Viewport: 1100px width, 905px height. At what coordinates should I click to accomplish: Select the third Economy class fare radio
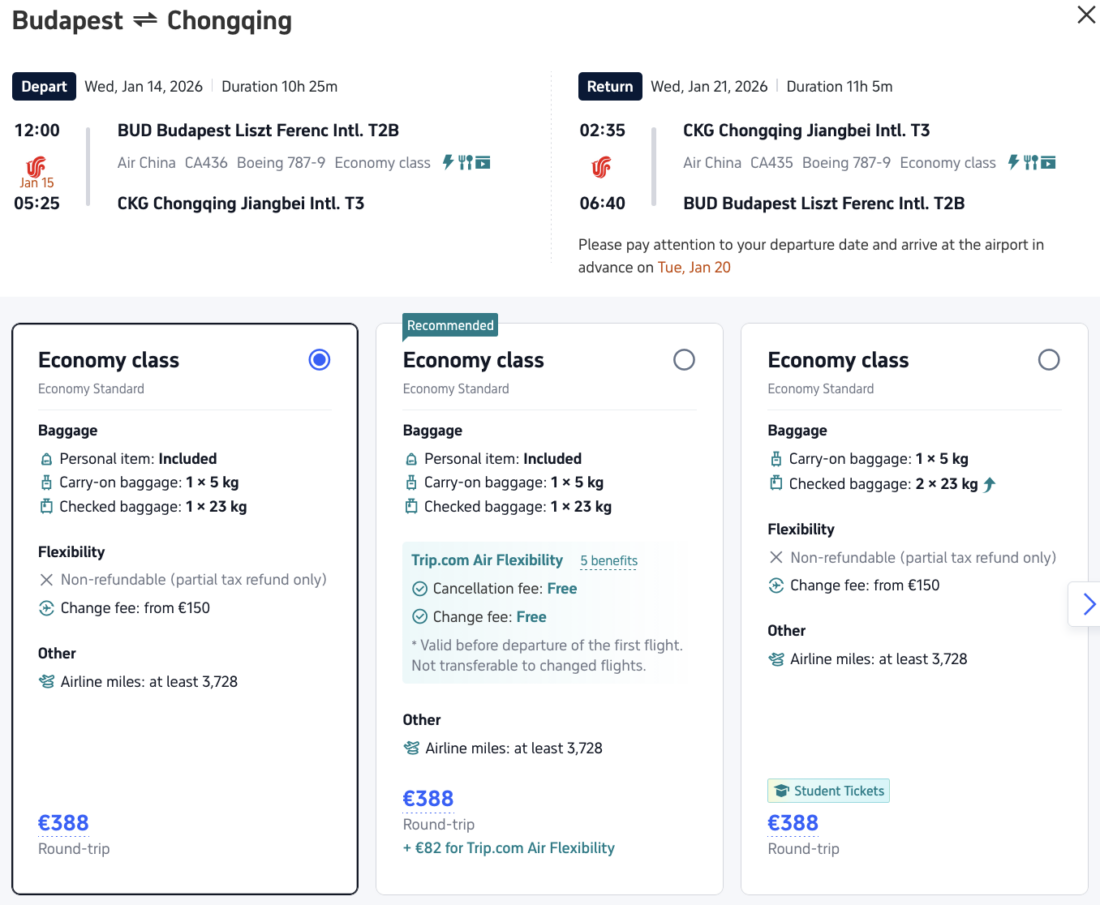coord(1048,360)
